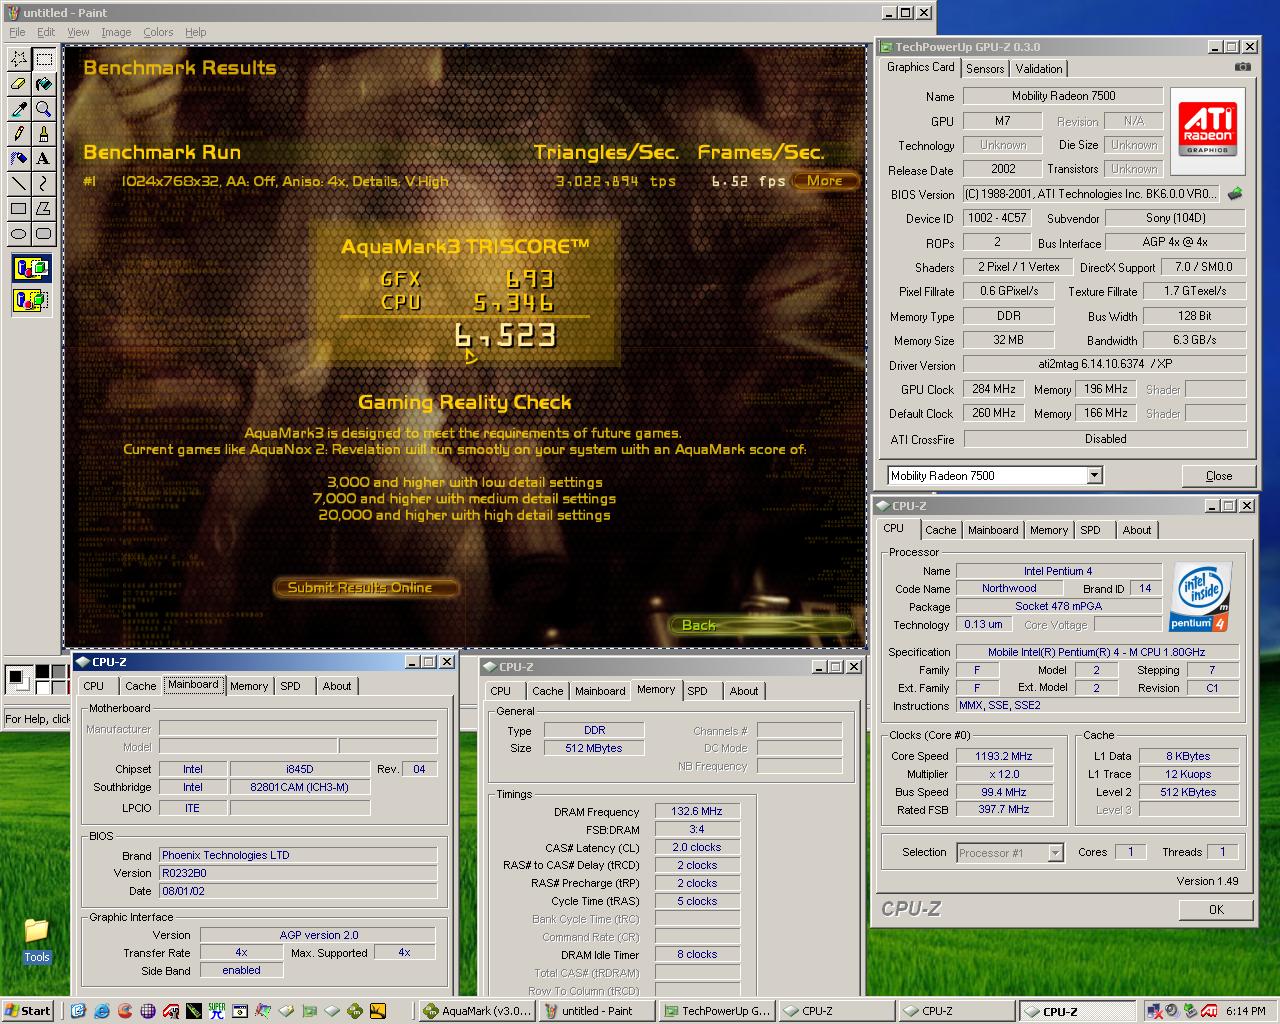Viewport: 1280px width, 1024px height.
Task: Open SPD tab in CPU-Z window with OK button
Action: coord(1090,530)
